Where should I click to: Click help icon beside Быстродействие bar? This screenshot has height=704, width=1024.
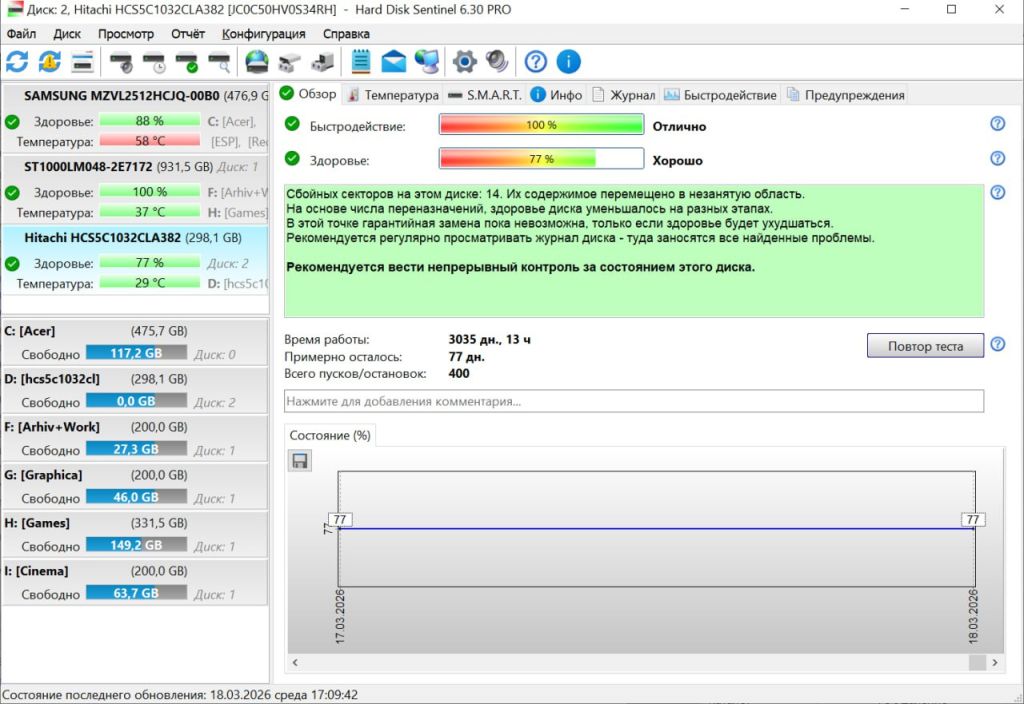point(997,123)
